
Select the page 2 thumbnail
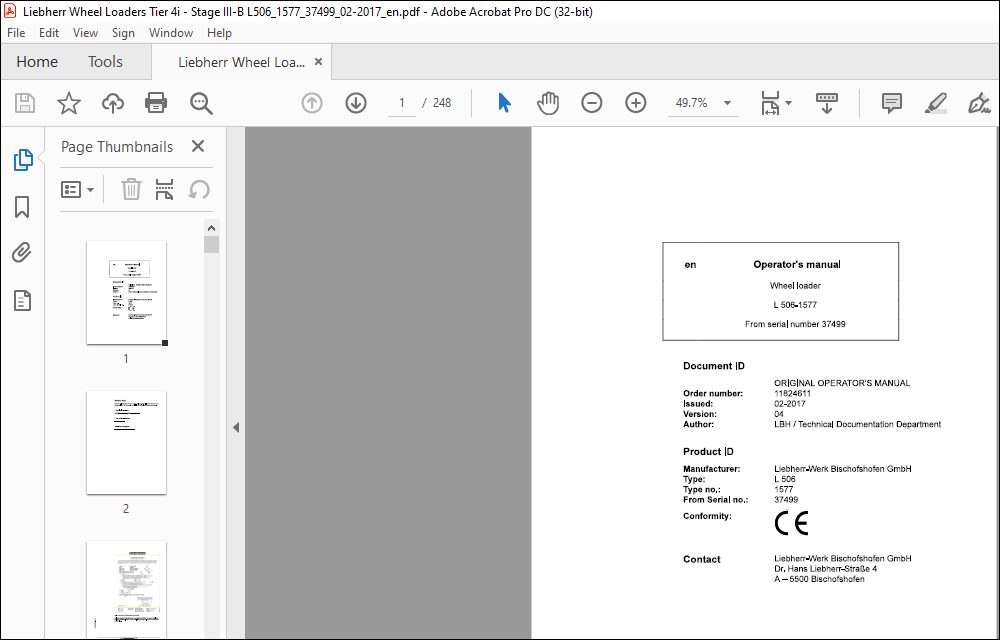coord(126,442)
